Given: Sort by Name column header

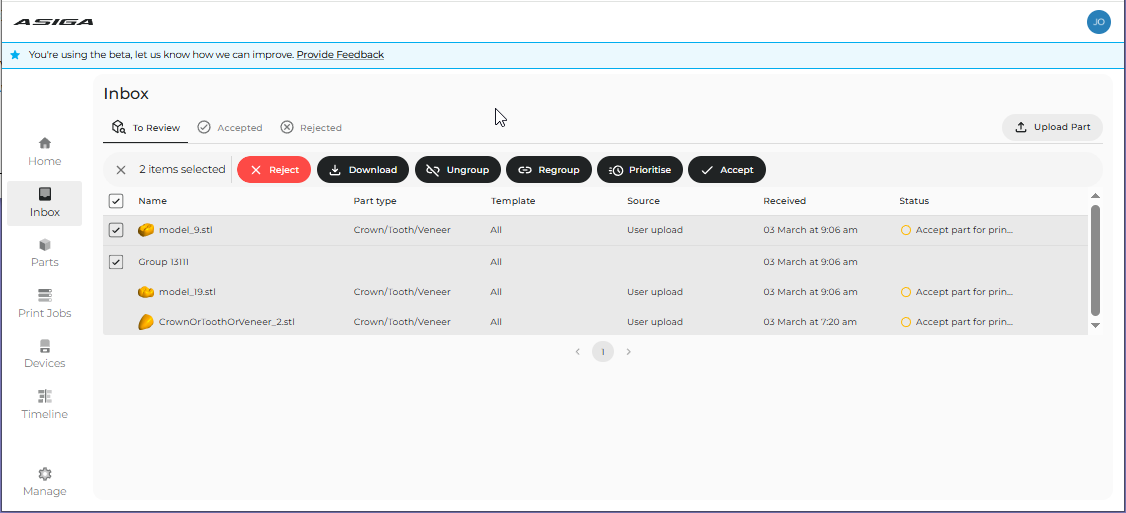Looking at the screenshot, I should pyautogui.click(x=152, y=200).
